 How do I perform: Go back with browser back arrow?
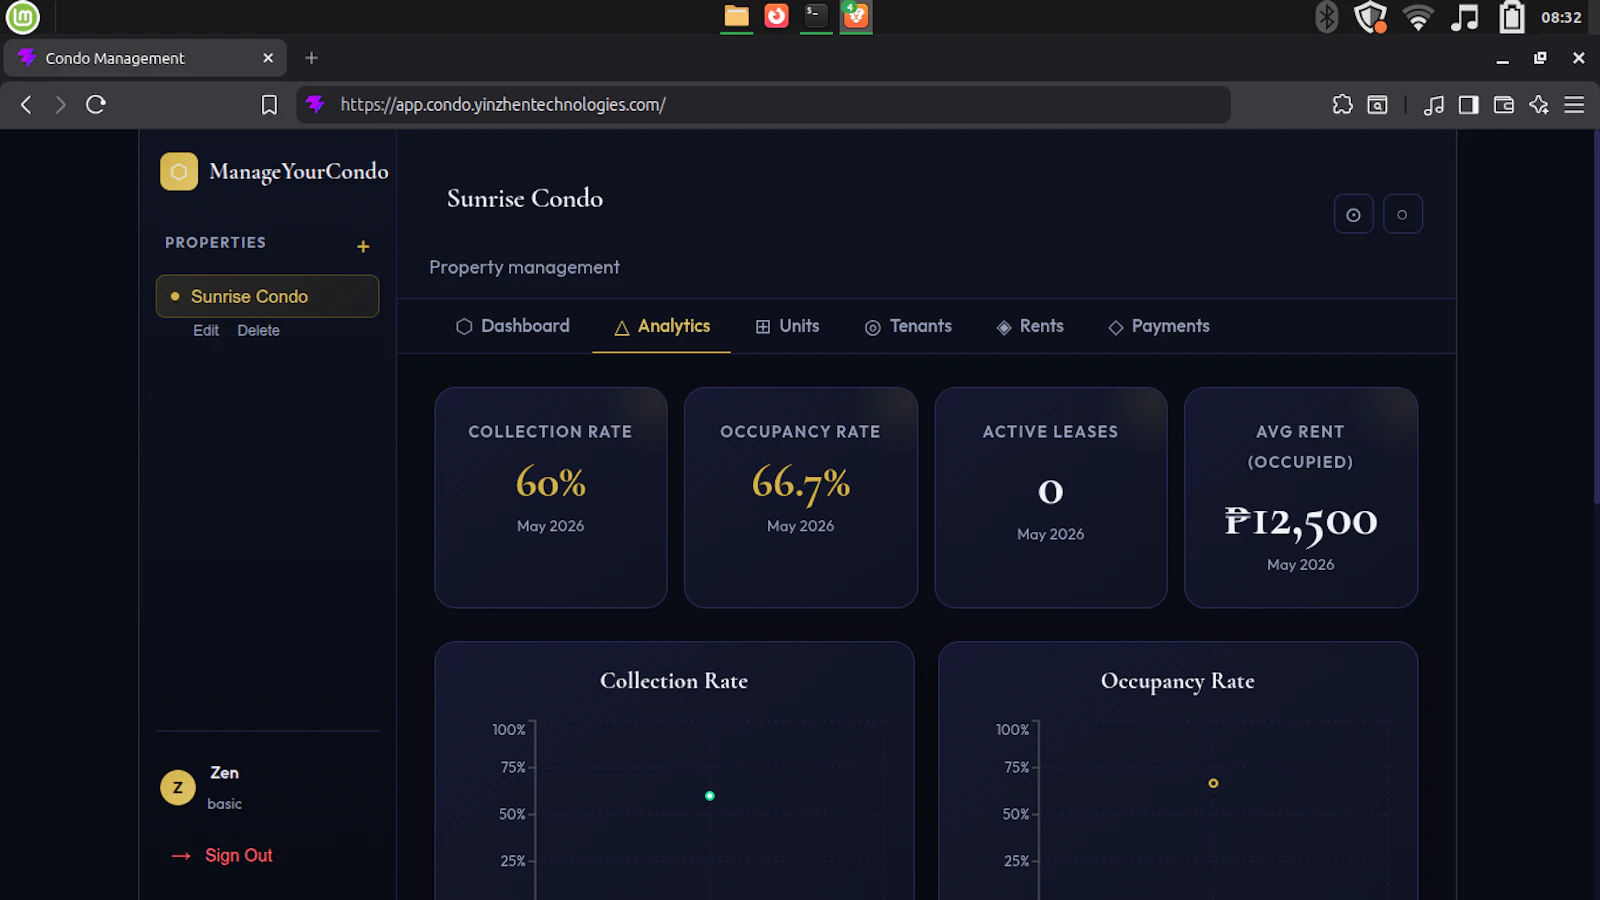pos(27,104)
